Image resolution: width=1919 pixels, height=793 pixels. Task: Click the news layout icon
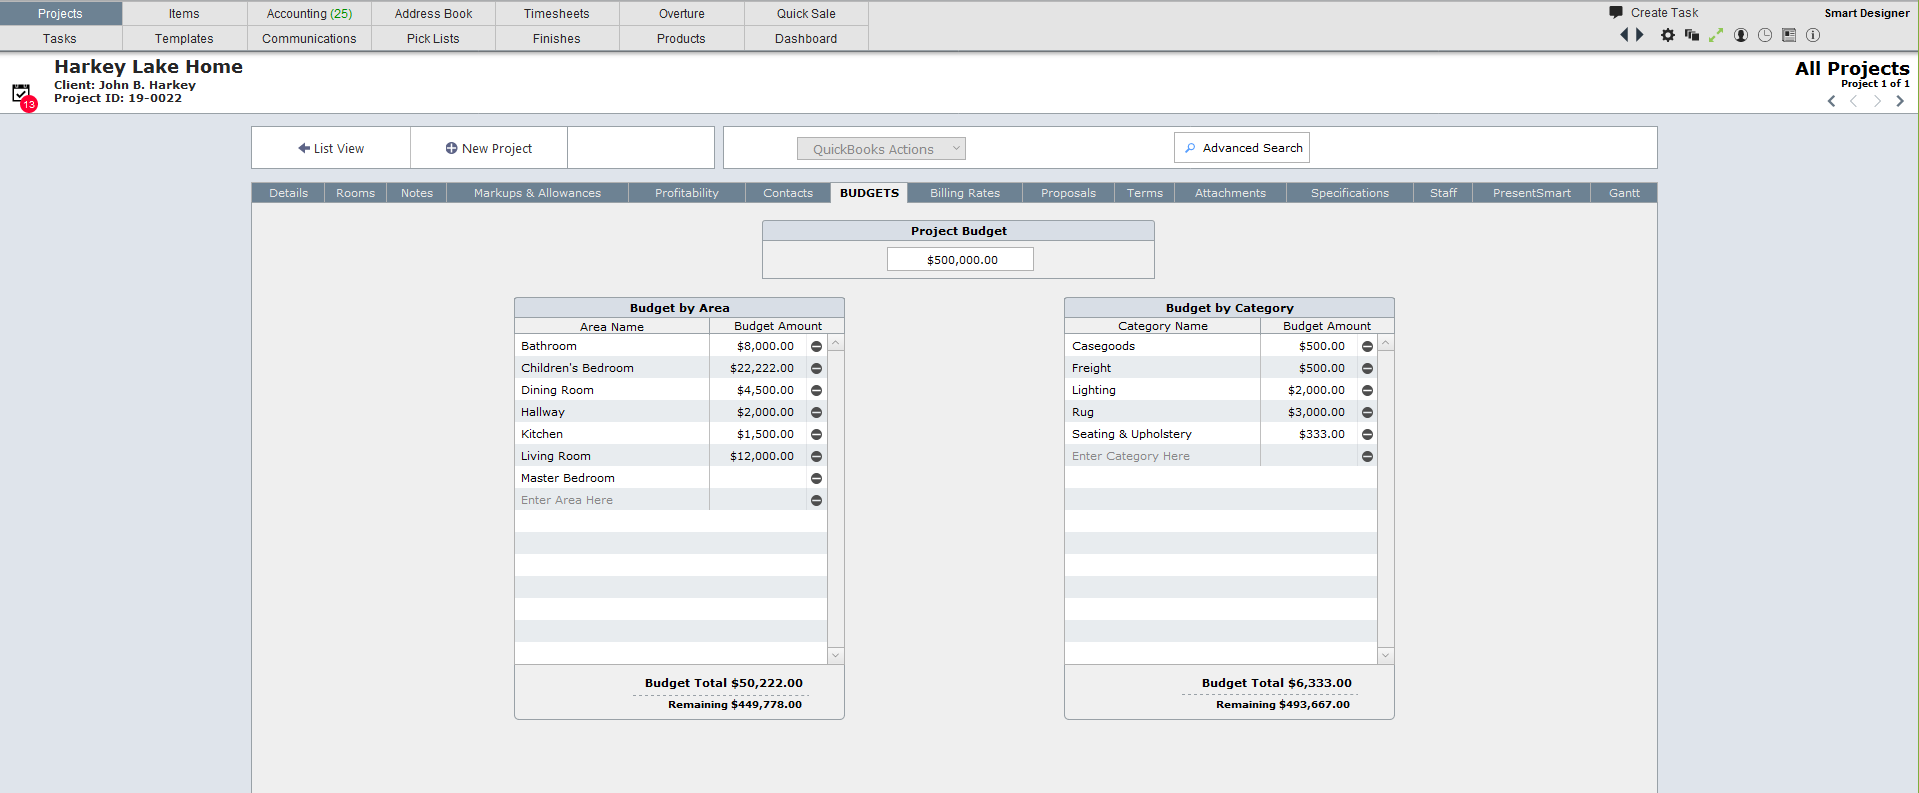[1789, 35]
